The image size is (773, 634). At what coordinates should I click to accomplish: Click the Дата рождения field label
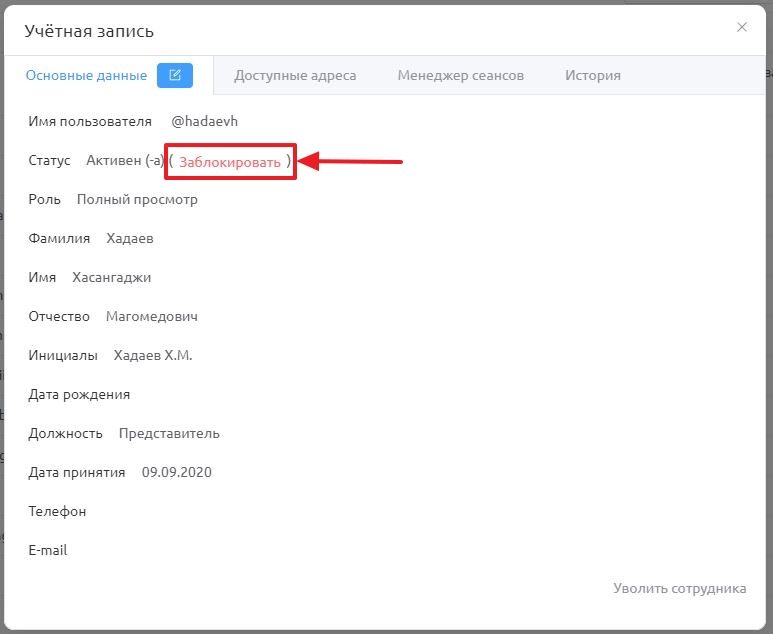[x=79, y=394]
